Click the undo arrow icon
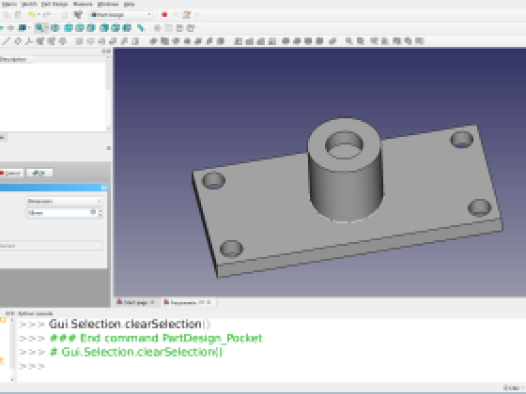The height and width of the screenshot is (394, 526). [32, 15]
